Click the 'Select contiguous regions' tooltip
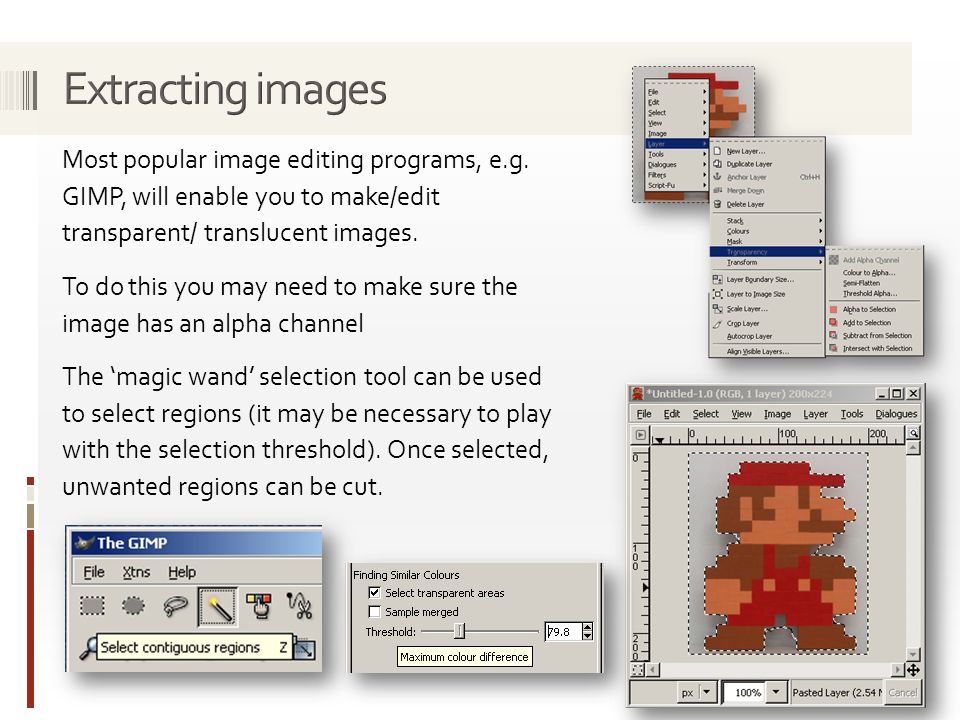960x720 pixels. click(194, 647)
